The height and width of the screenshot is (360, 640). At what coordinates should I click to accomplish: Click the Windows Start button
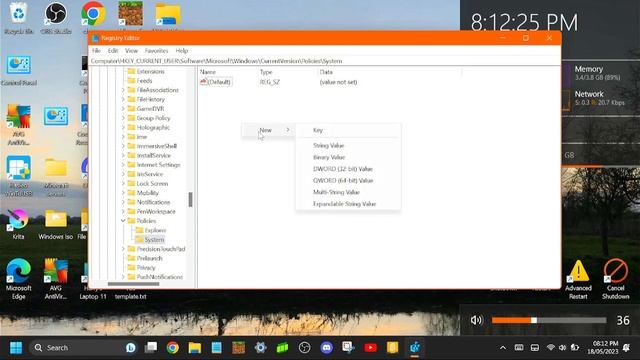point(16,348)
